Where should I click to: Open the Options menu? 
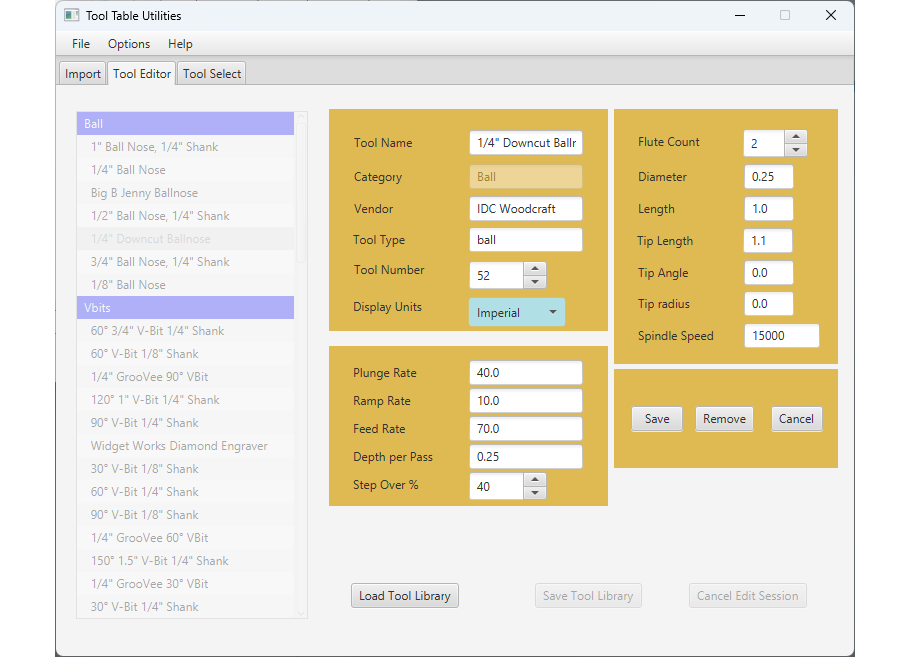click(x=129, y=44)
